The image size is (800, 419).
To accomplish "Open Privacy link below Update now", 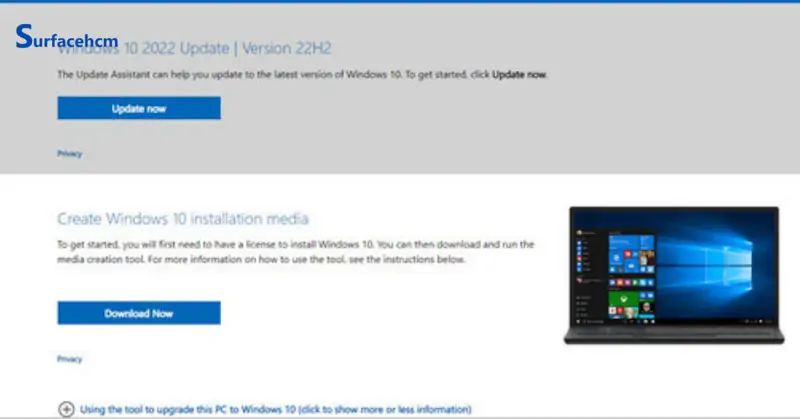I will (69, 154).
